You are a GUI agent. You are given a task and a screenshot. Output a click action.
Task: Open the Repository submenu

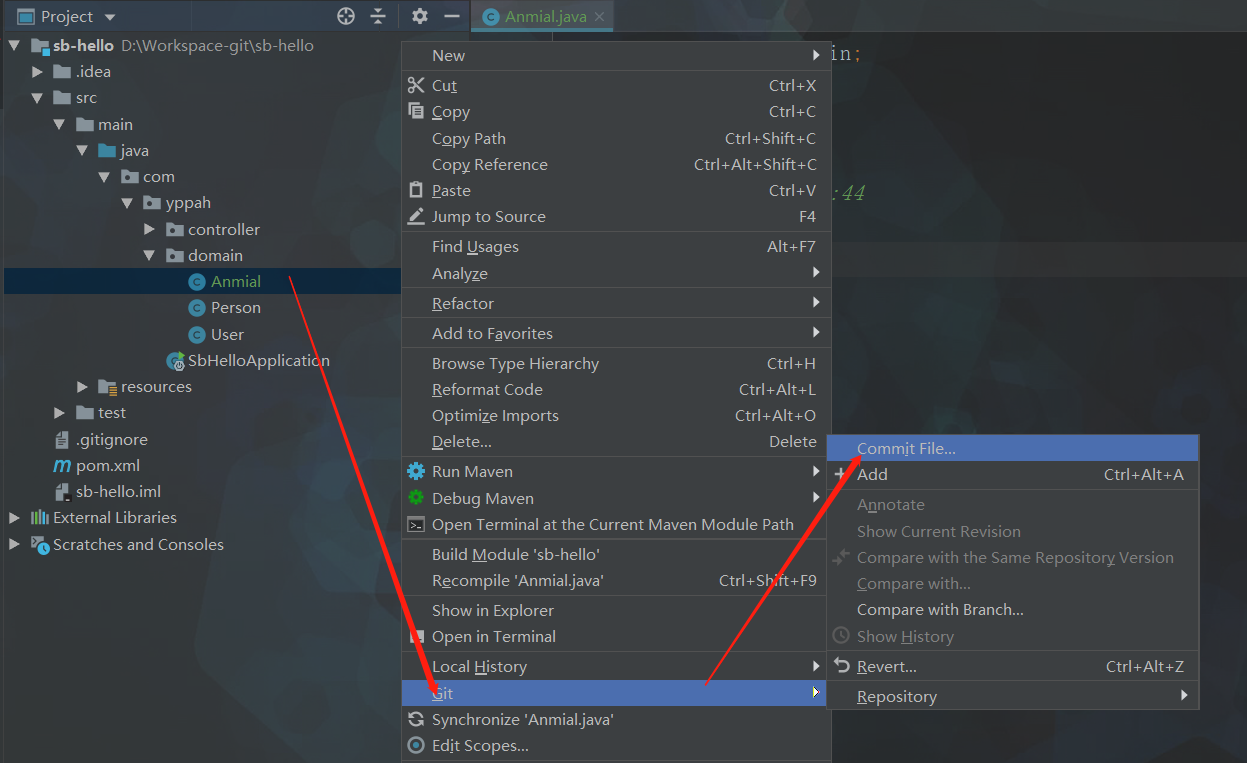pos(897,697)
